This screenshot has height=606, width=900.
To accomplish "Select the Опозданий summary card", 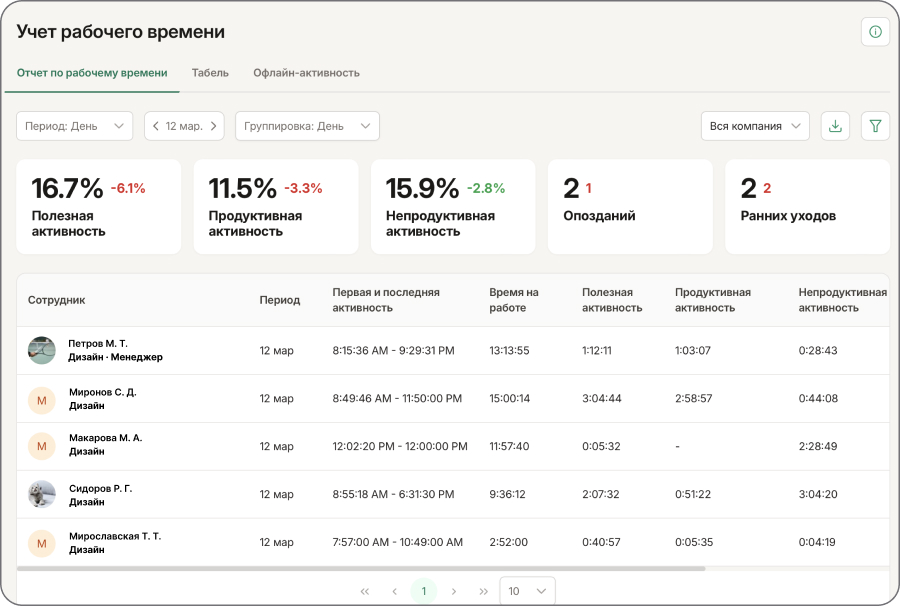I will click(630, 206).
